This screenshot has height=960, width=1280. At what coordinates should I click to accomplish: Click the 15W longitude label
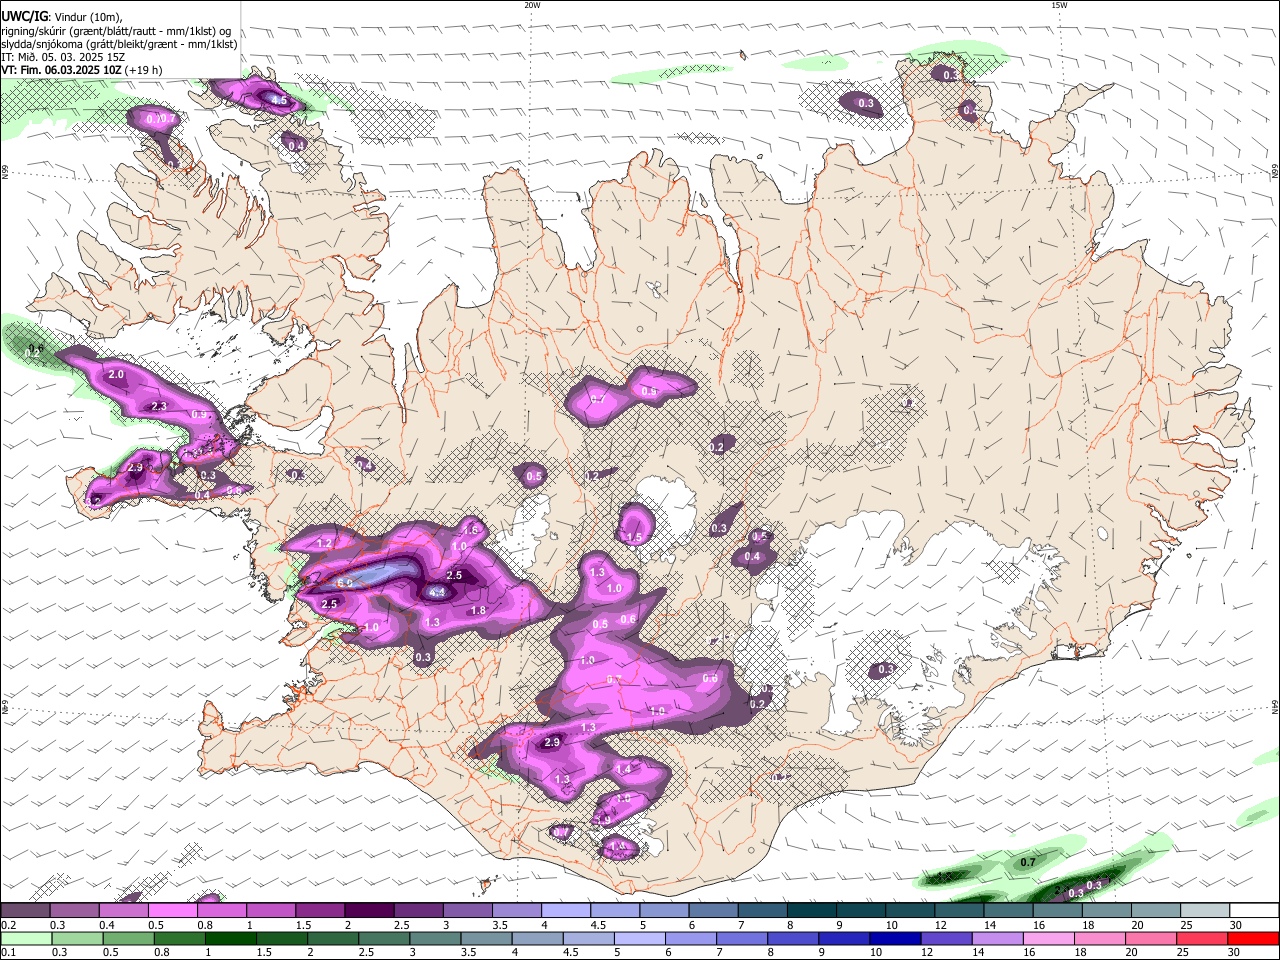point(1059,5)
